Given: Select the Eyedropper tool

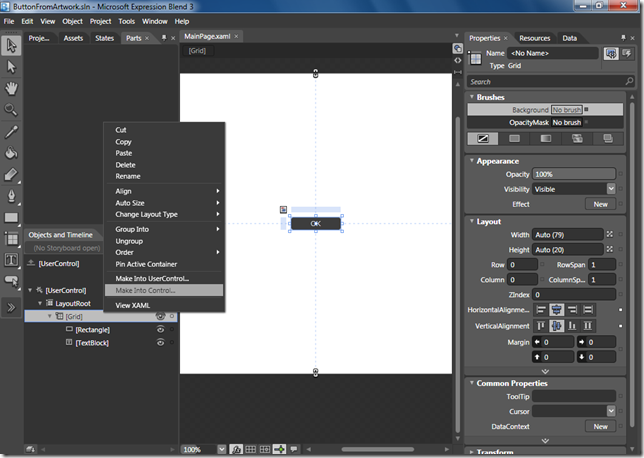Looking at the screenshot, I should (x=11, y=131).
